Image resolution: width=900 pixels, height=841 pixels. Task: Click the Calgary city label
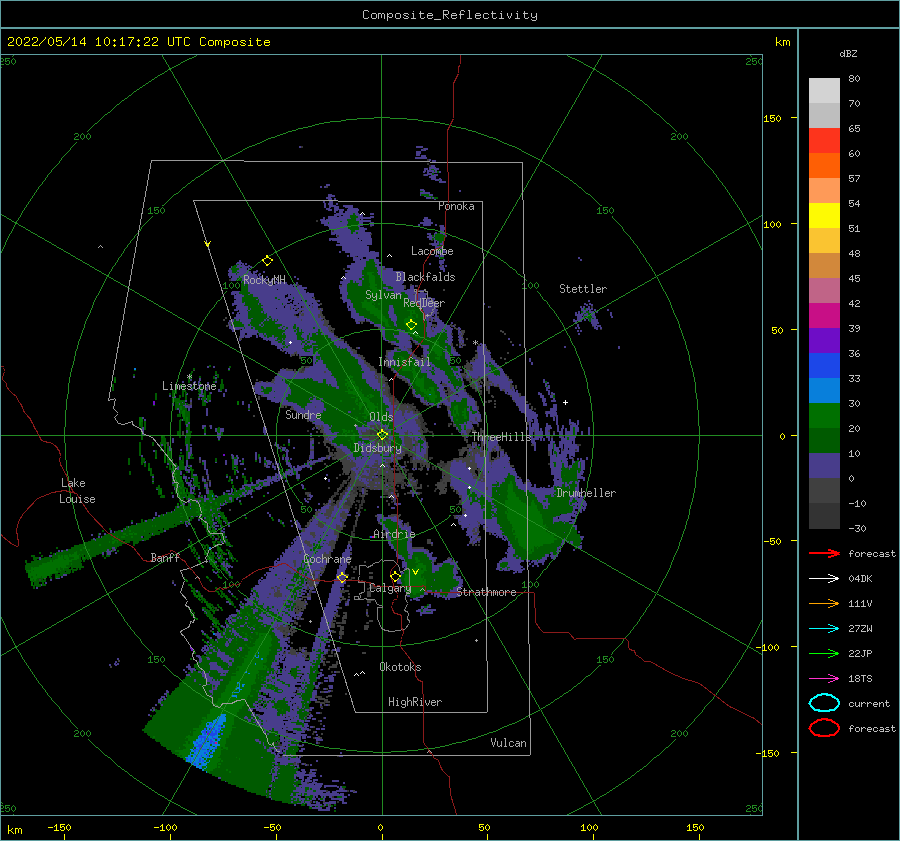pos(390,588)
